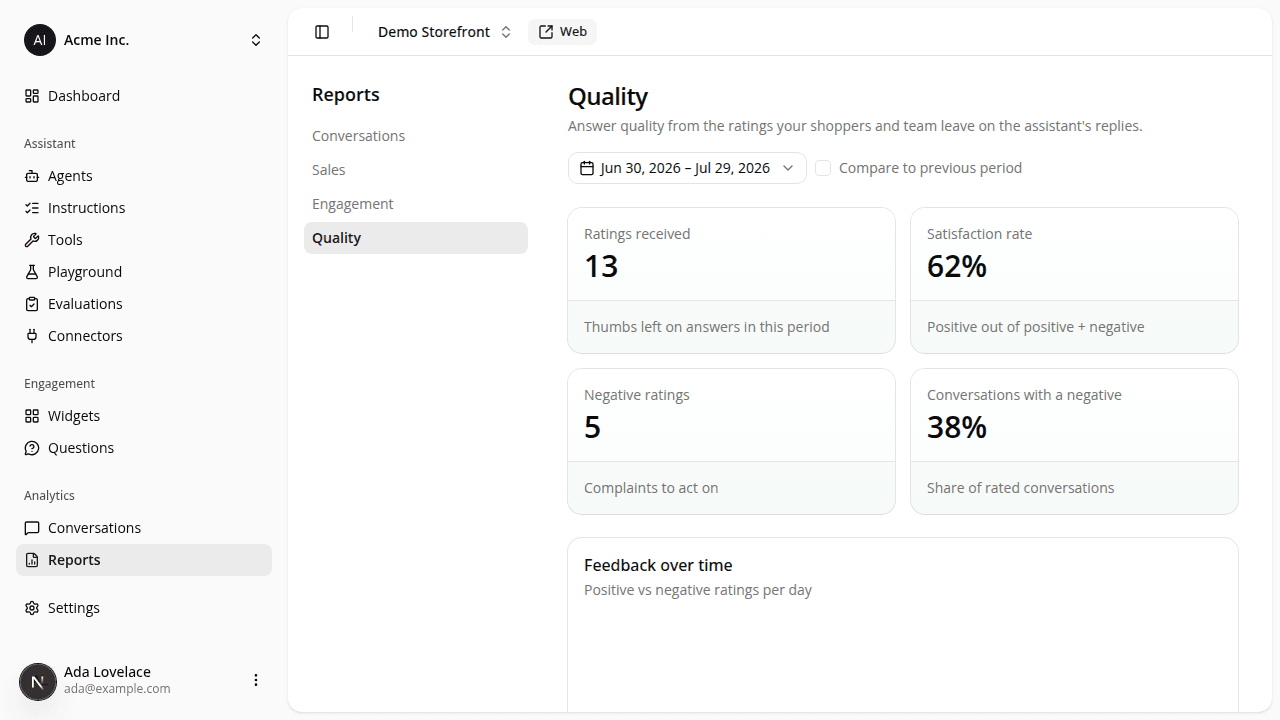Click the Questions help-bubble icon
The image size is (1280, 720).
32,448
